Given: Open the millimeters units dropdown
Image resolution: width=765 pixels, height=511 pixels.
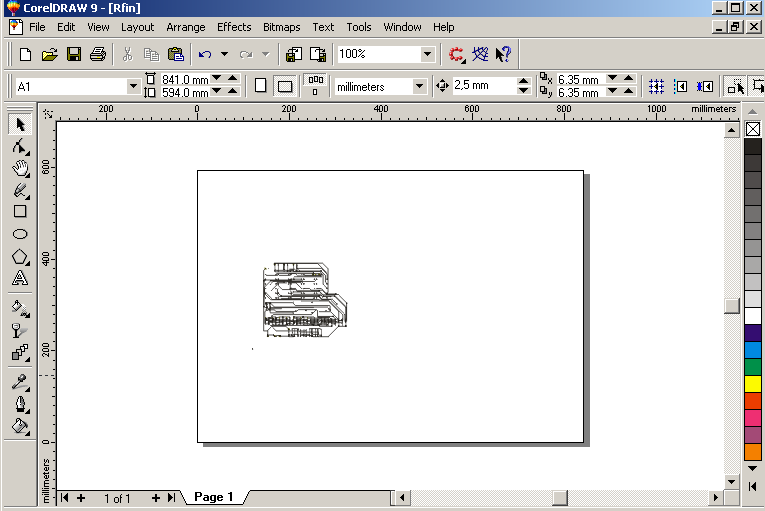Looking at the screenshot, I should click(419, 87).
